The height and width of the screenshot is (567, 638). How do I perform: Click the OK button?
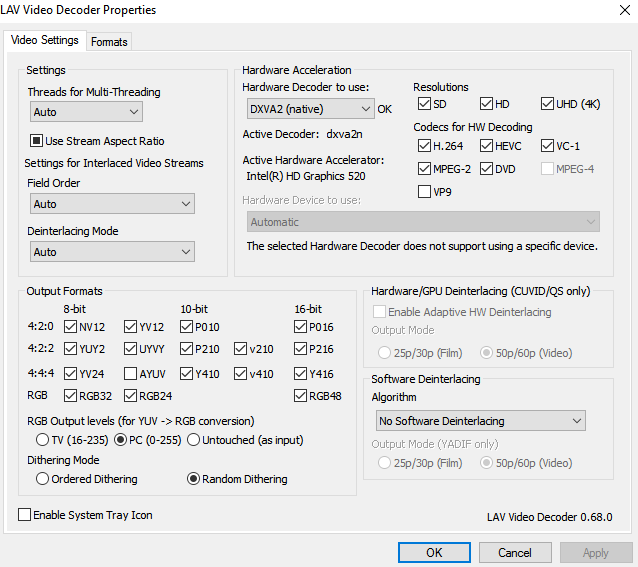433,553
